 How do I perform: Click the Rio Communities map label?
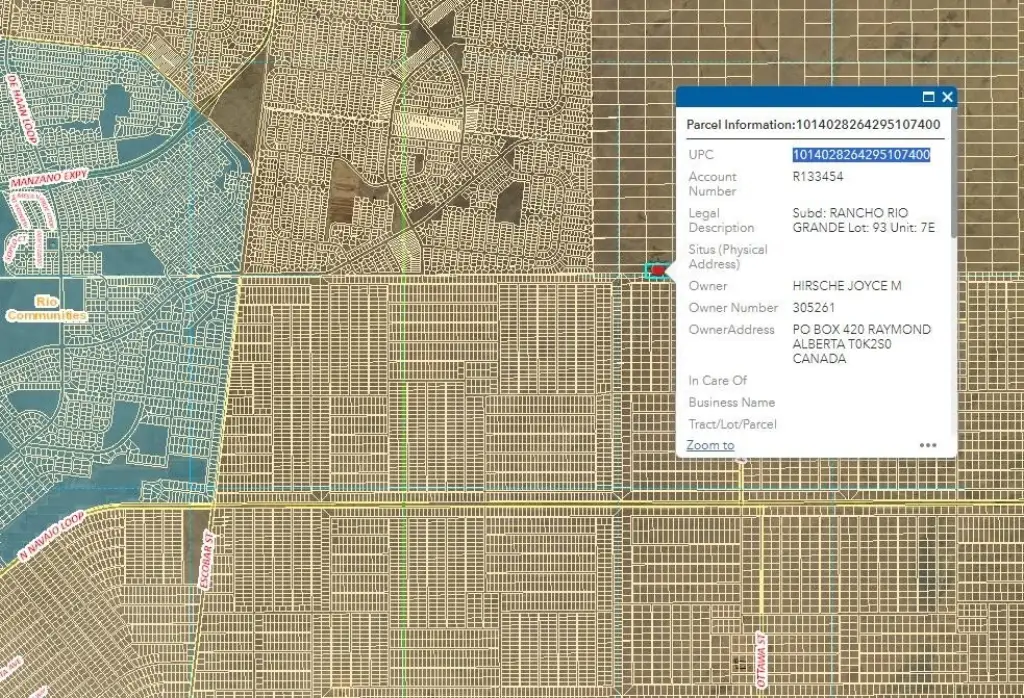click(x=46, y=308)
